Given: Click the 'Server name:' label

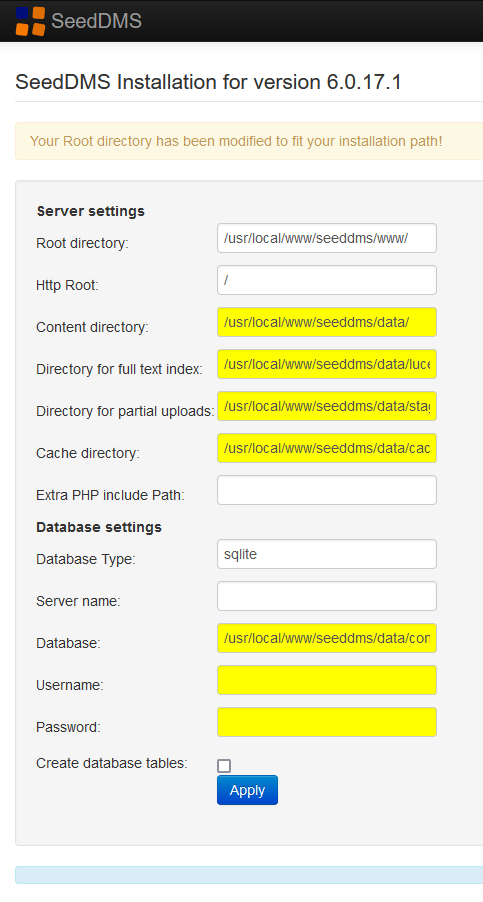Looking at the screenshot, I should [x=78, y=601].
